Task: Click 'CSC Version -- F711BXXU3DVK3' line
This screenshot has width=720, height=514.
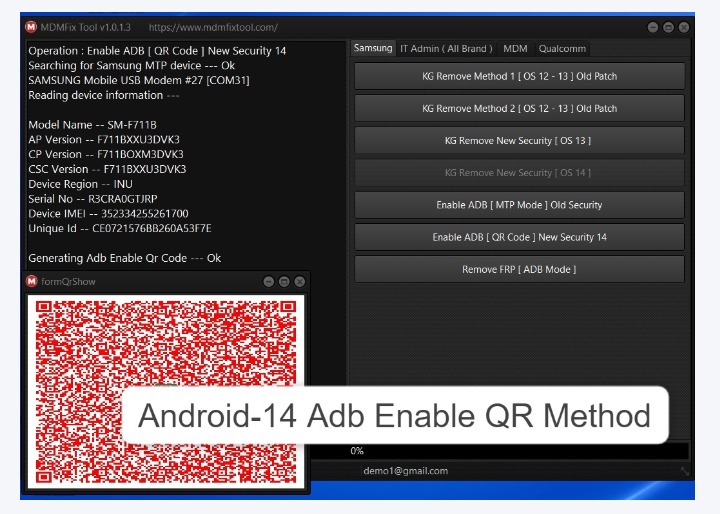Action: tap(107, 169)
